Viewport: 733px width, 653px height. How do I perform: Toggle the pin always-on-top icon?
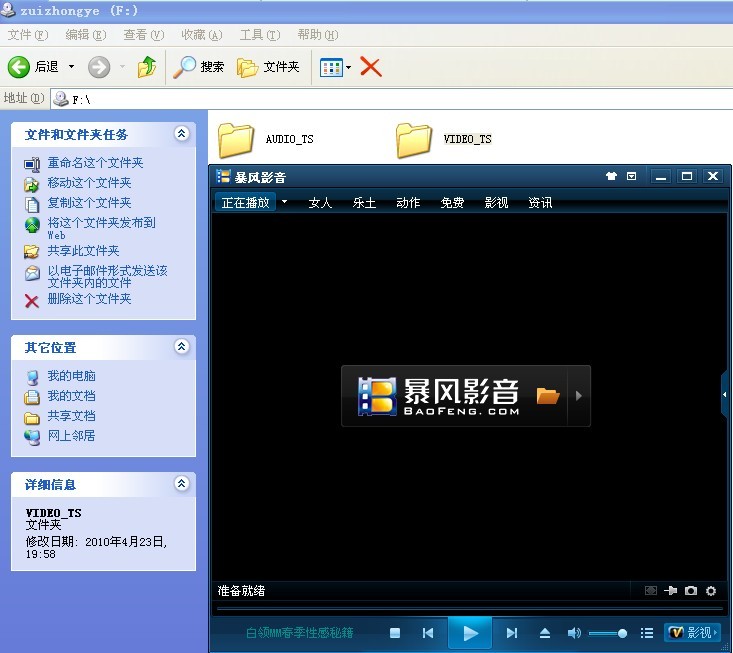click(x=670, y=591)
